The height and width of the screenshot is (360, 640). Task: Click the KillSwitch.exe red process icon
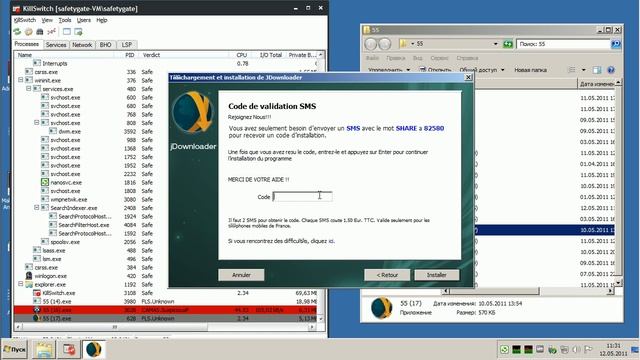pos(37,293)
